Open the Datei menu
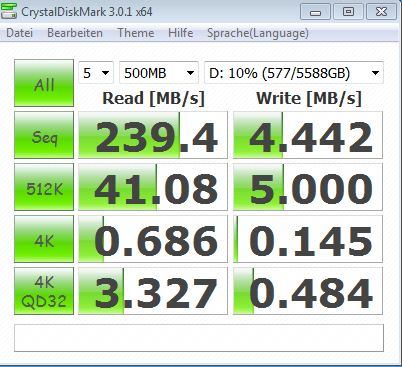Image resolution: width=402 pixels, height=367 pixels. point(19,33)
